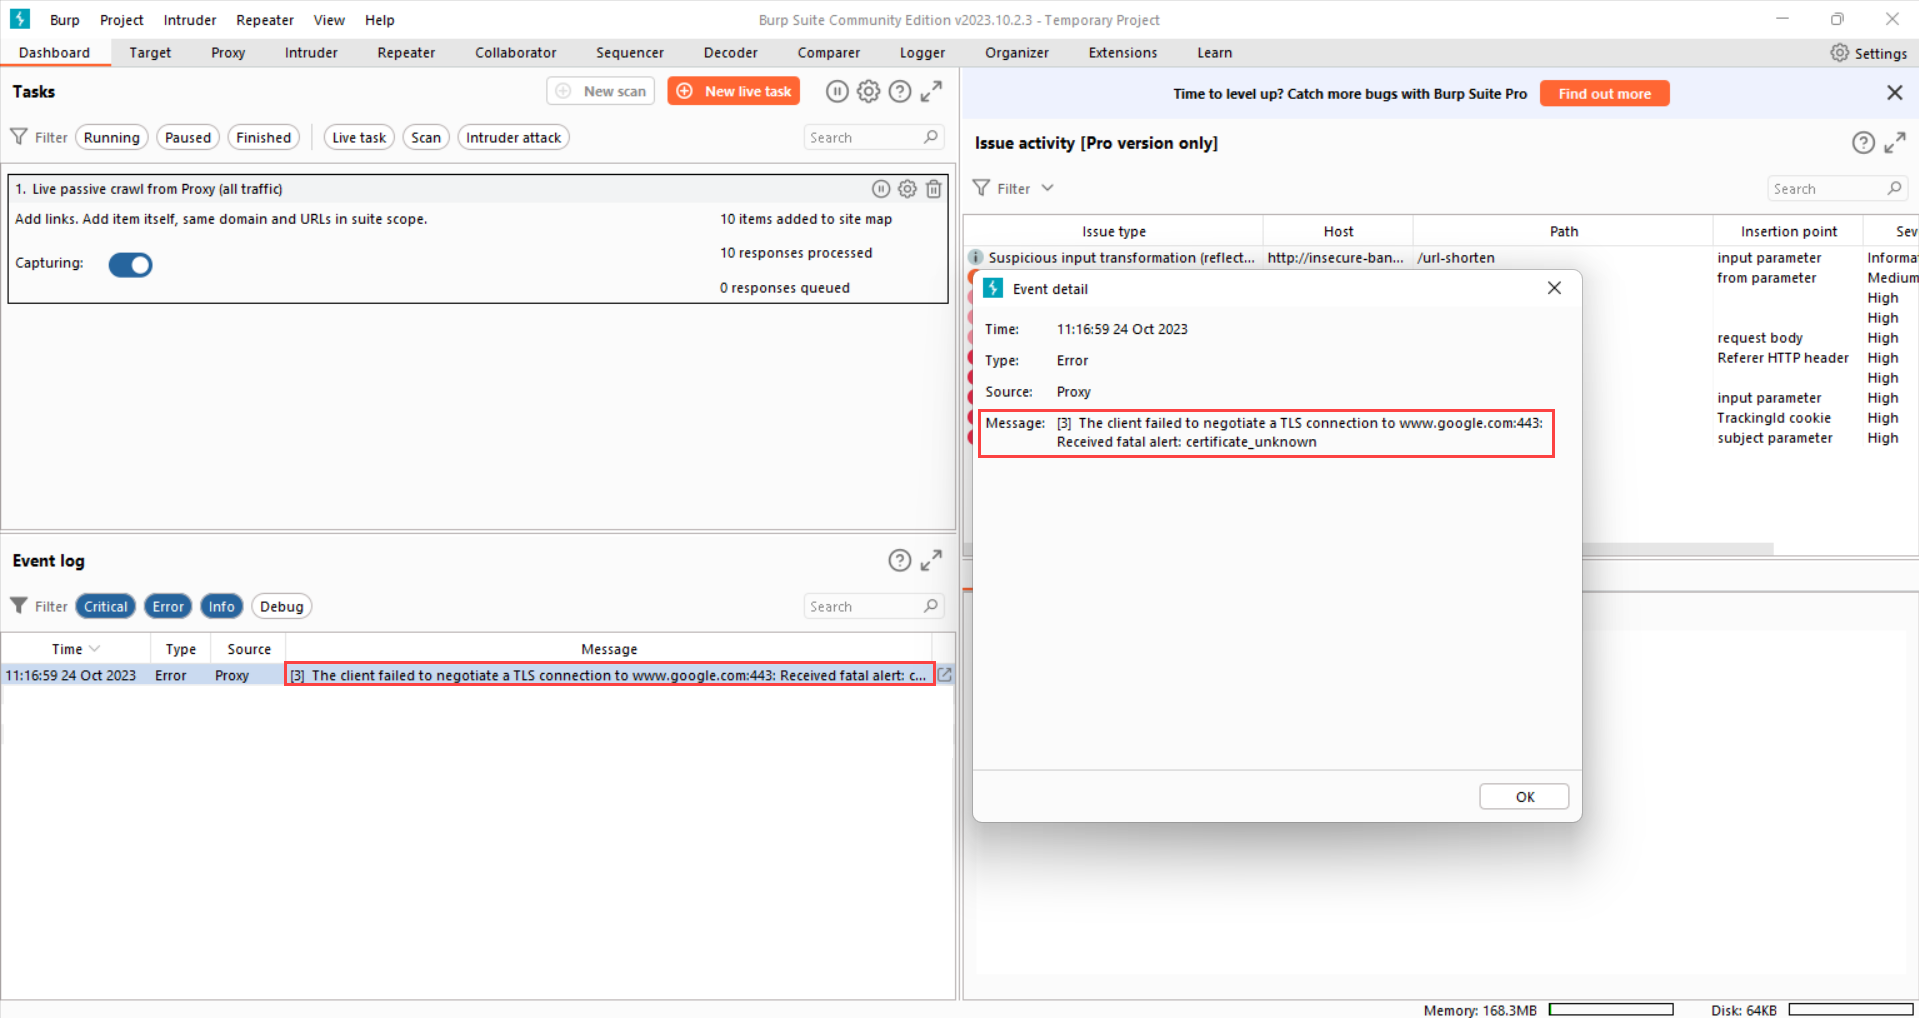This screenshot has width=1919, height=1018.
Task: Click the Event log search field
Action: (864, 607)
